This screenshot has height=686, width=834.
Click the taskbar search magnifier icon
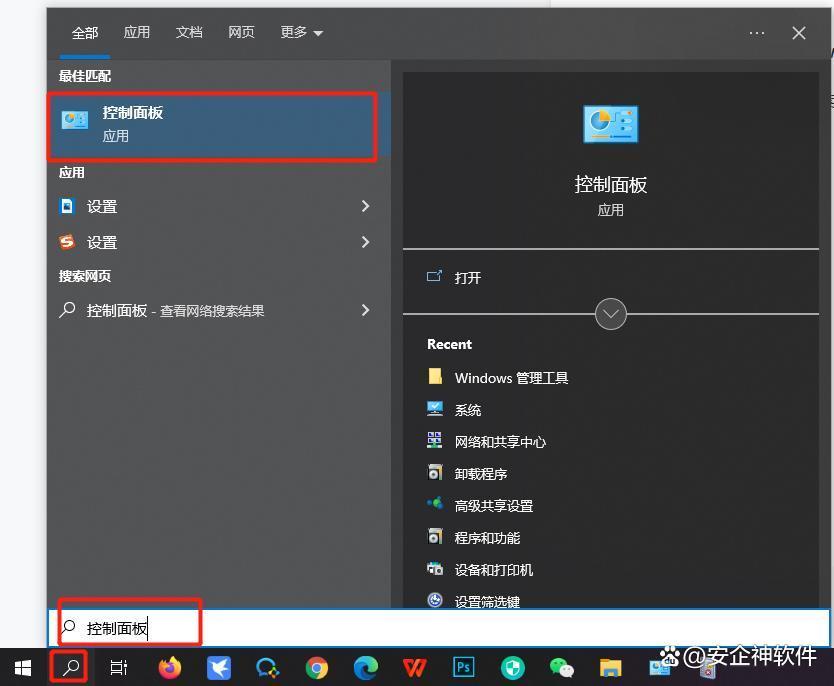[x=71, y=667]
